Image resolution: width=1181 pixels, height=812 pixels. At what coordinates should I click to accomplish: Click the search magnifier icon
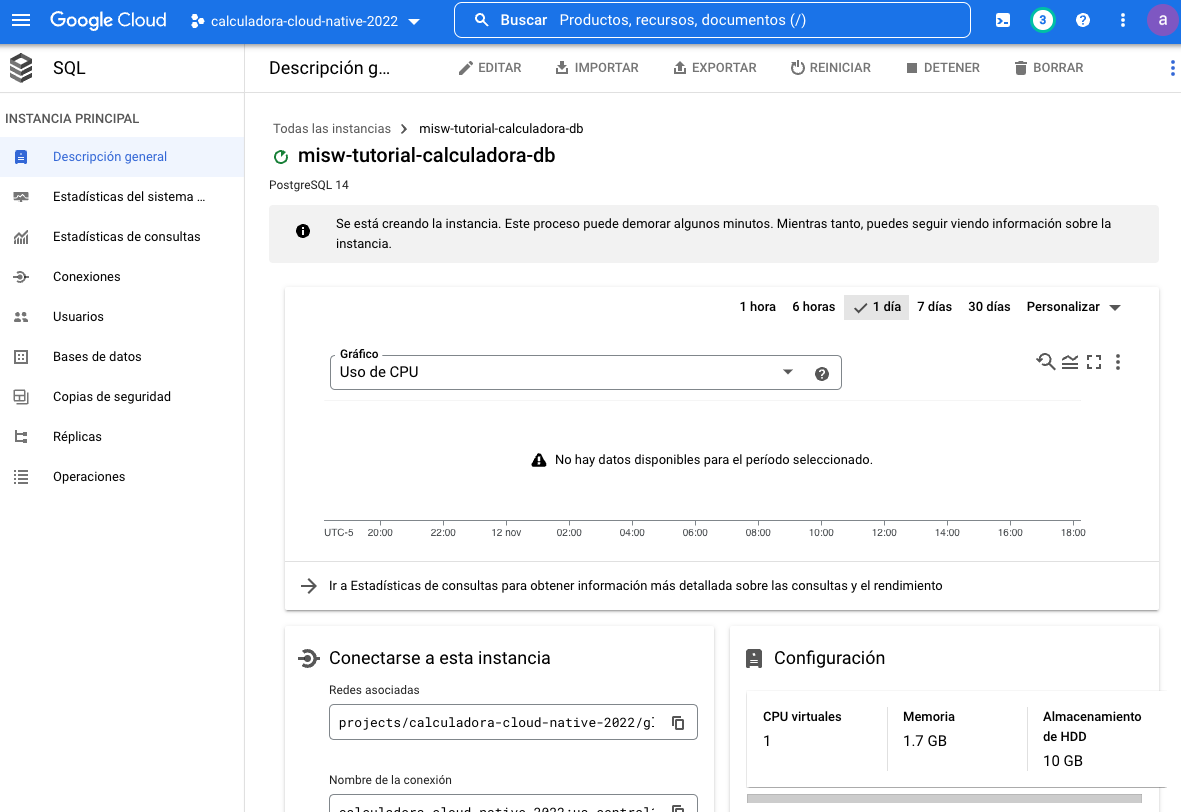coord(481,20)
